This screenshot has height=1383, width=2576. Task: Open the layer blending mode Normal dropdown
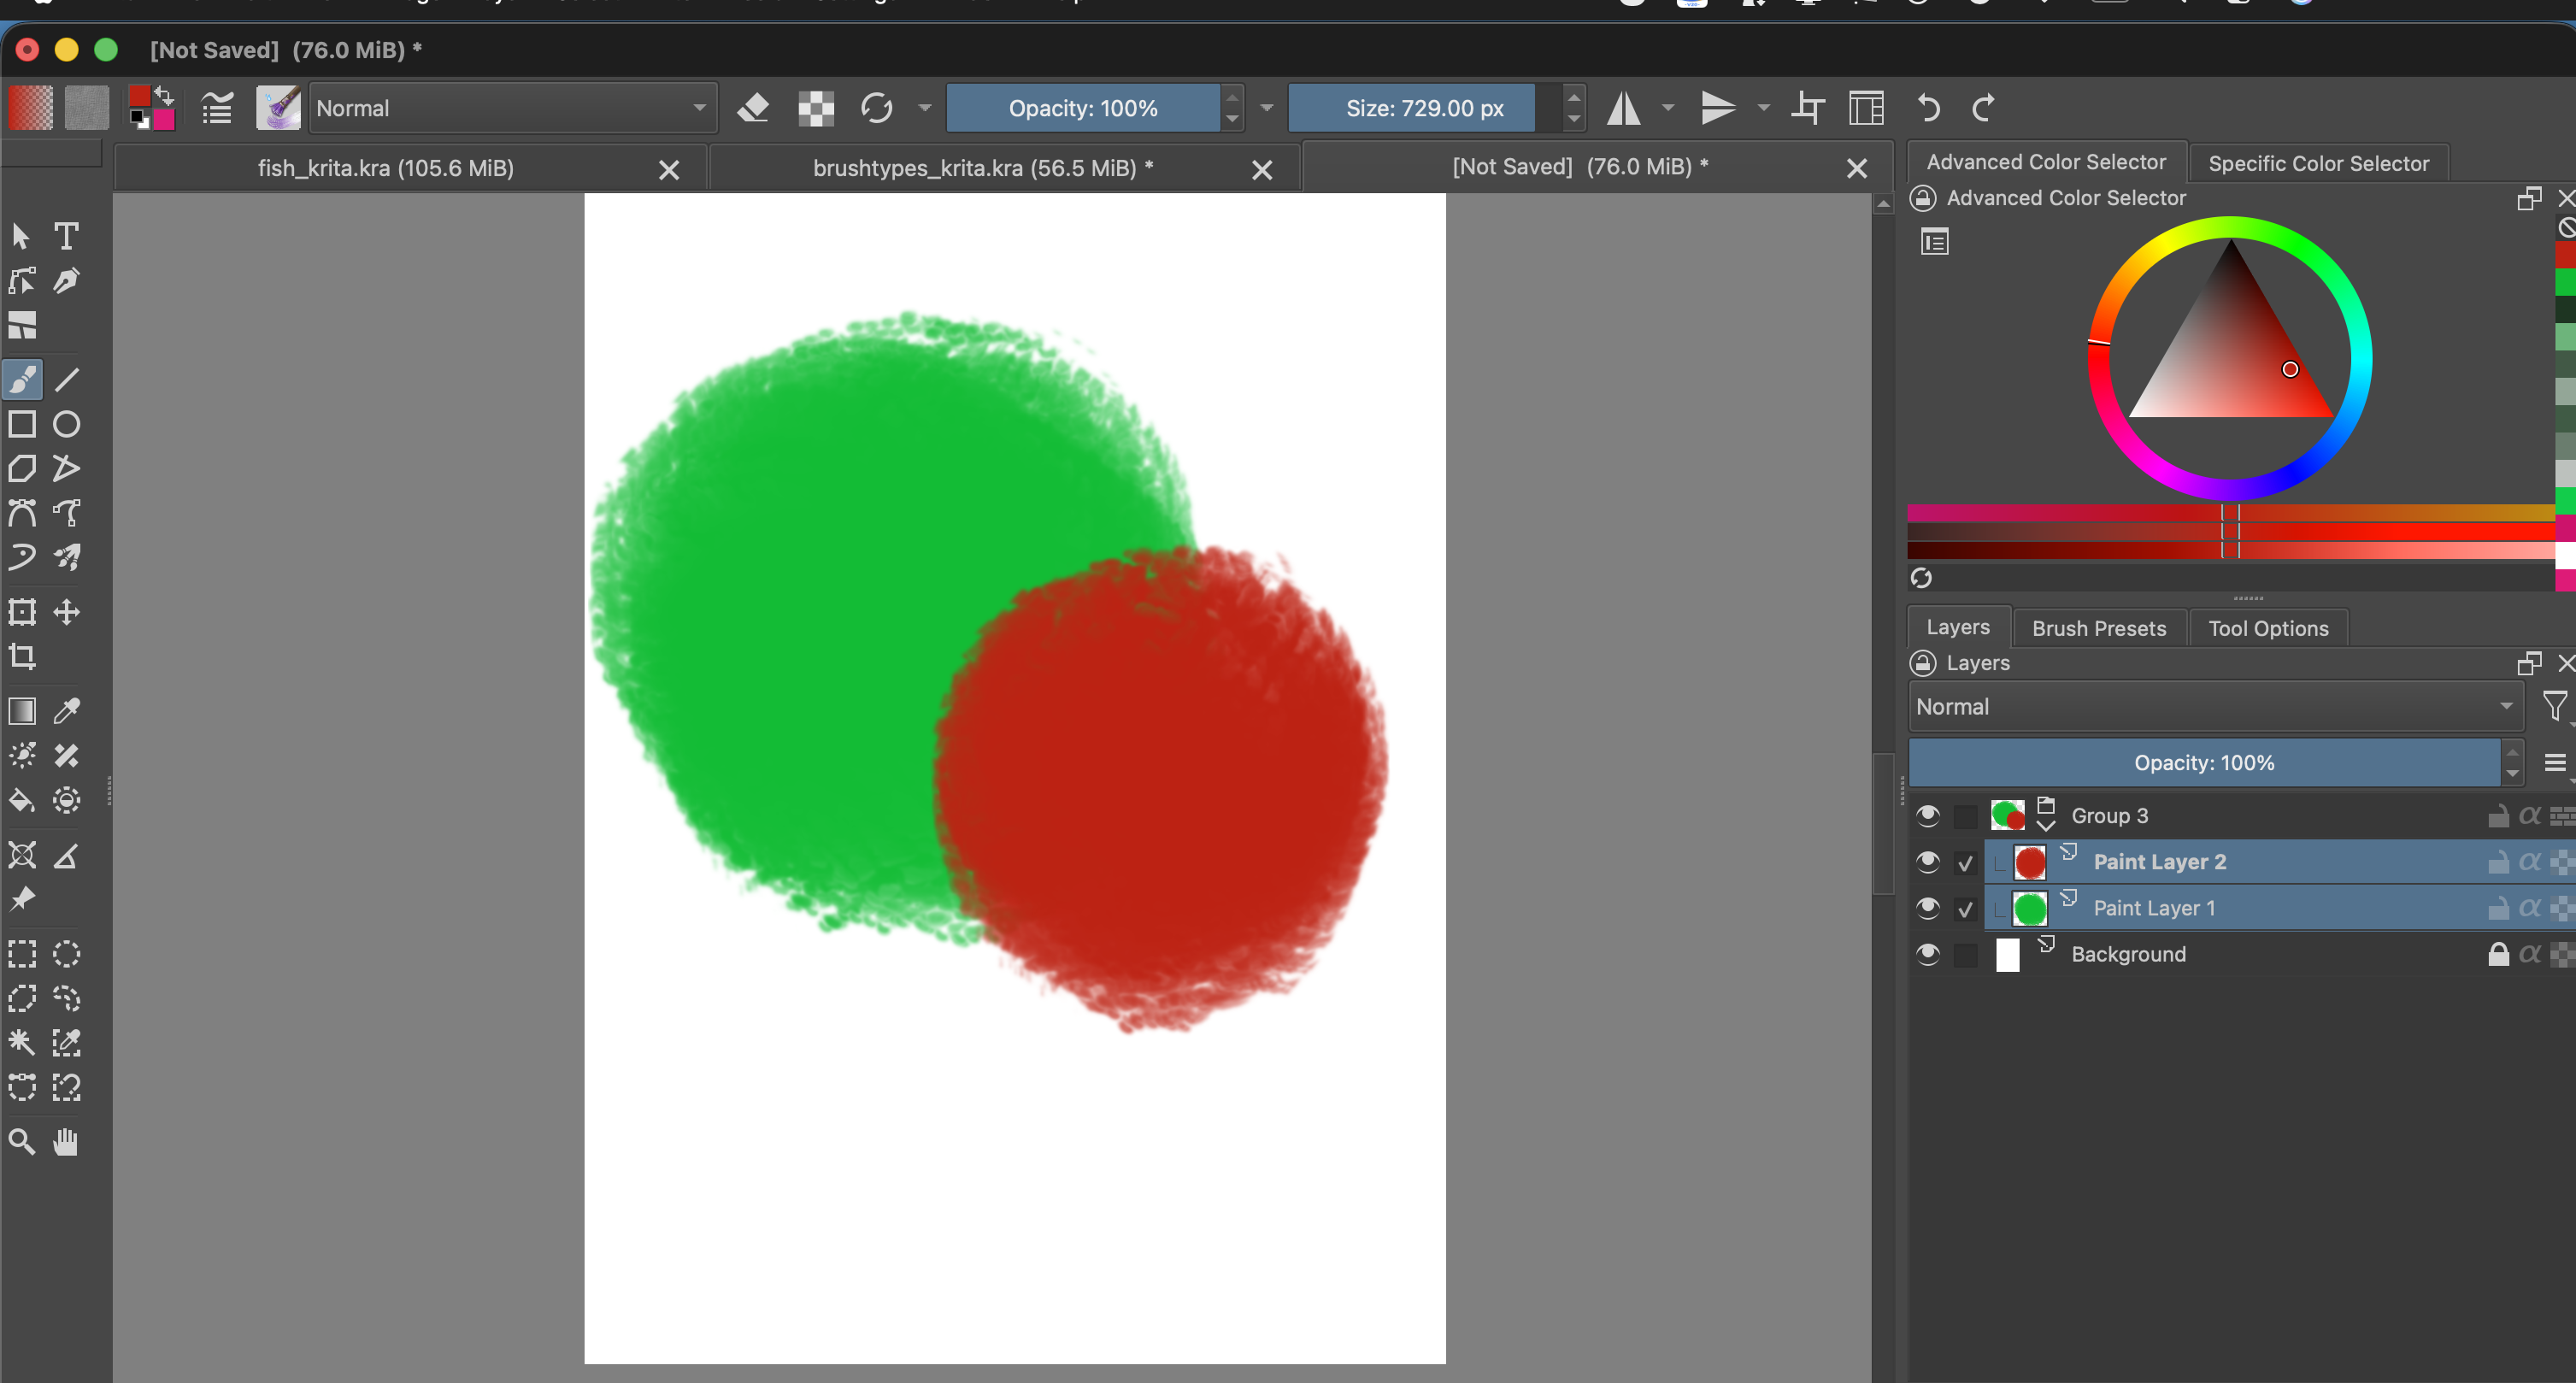2215,706
